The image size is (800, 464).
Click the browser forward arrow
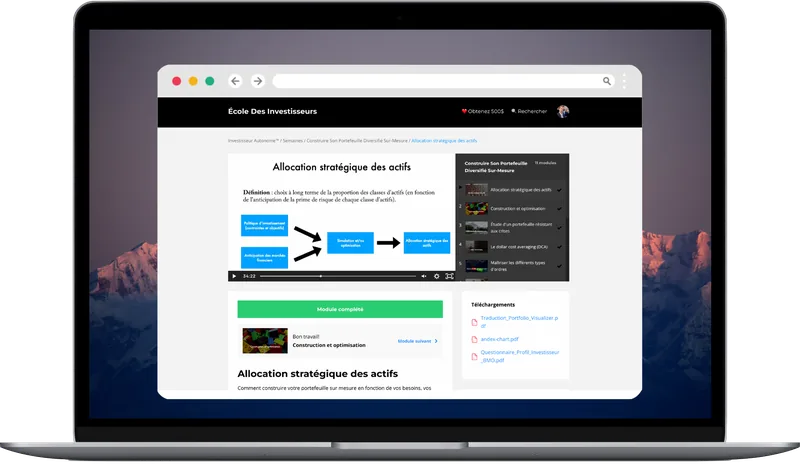(258, 81)
